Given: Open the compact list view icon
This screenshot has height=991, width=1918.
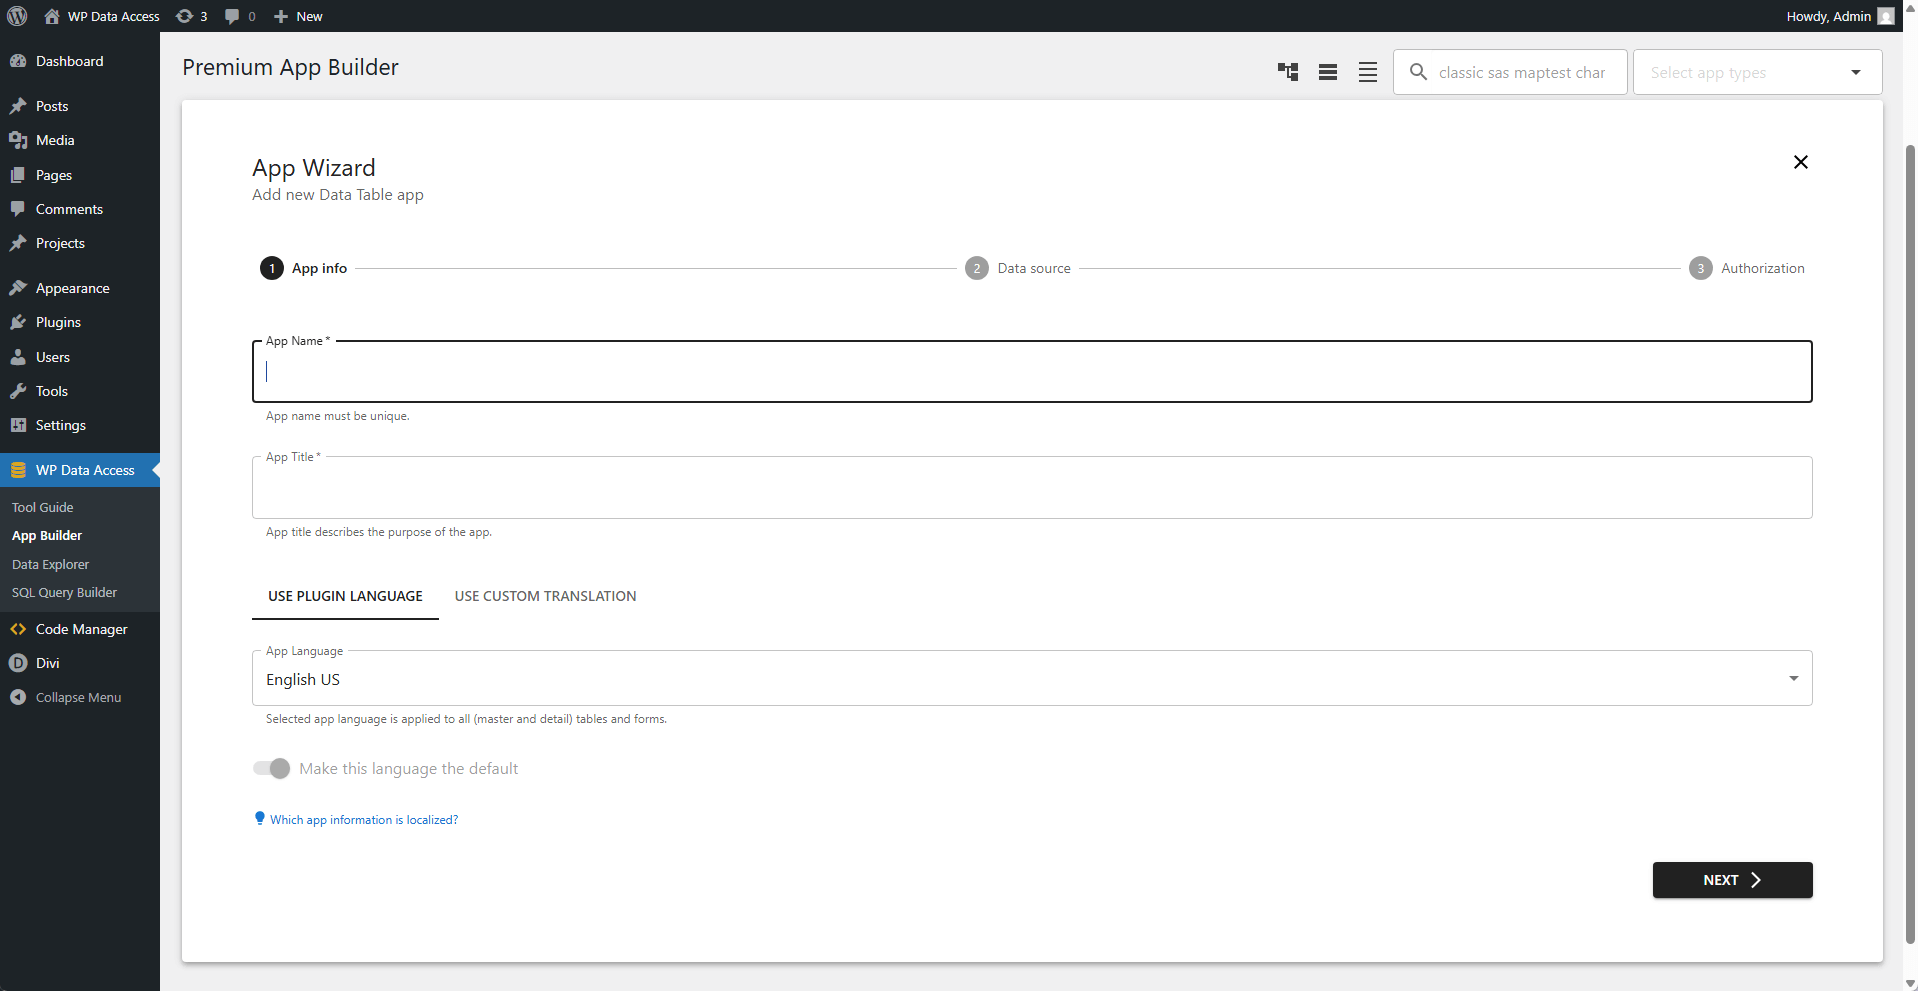Looking at the screenshot, I should point(1368,71).
